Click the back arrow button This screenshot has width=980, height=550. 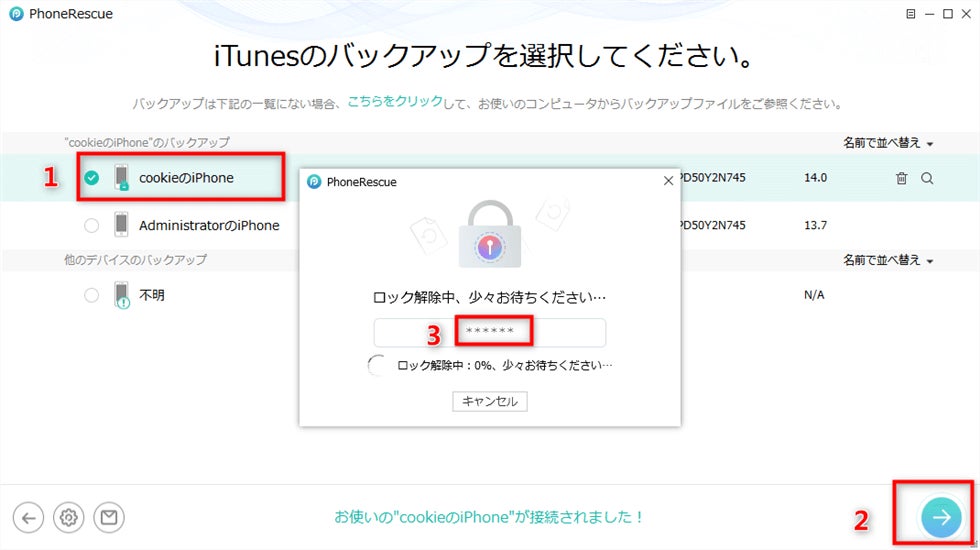28,518
